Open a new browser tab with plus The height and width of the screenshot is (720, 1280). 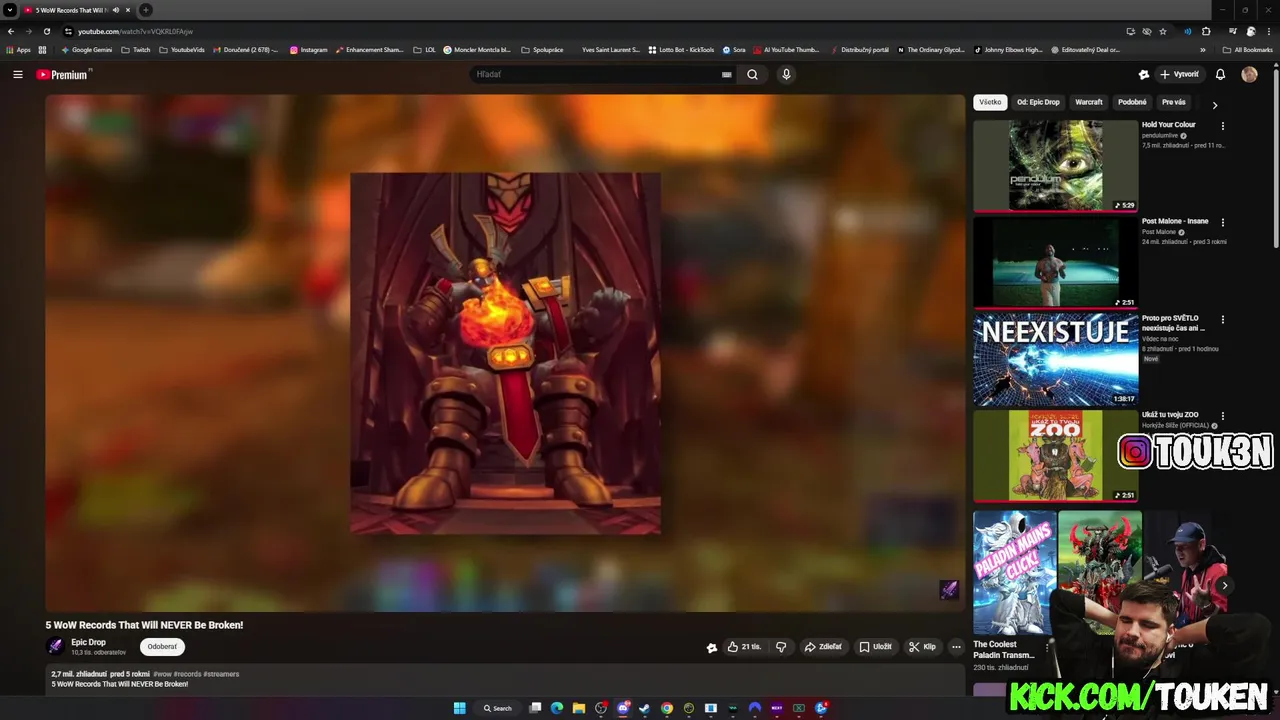(x=146, y=10)
